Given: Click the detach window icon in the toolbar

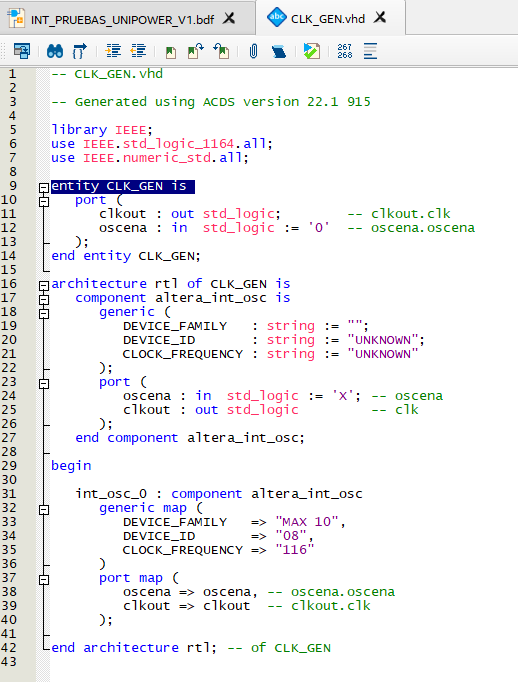Looking at the screenshot, I should (22, 51).
